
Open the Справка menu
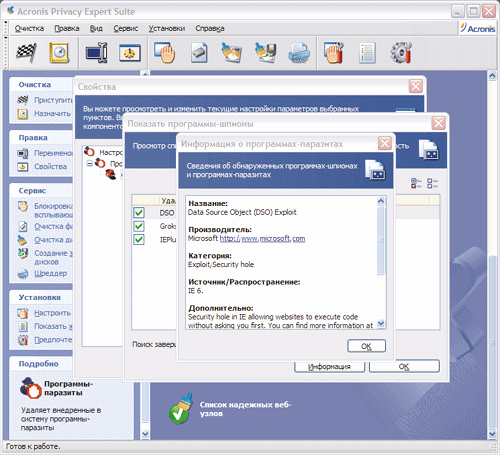210,29
